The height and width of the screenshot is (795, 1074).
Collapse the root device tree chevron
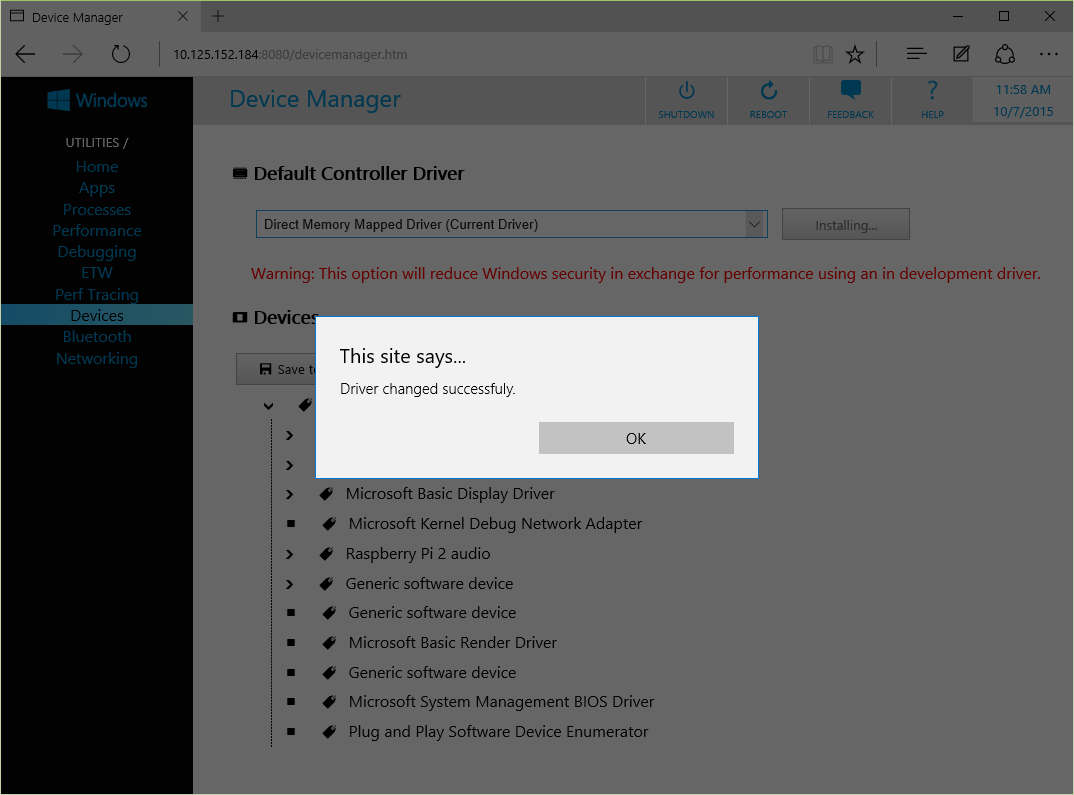pyautogui.click(x=268, y=406)
